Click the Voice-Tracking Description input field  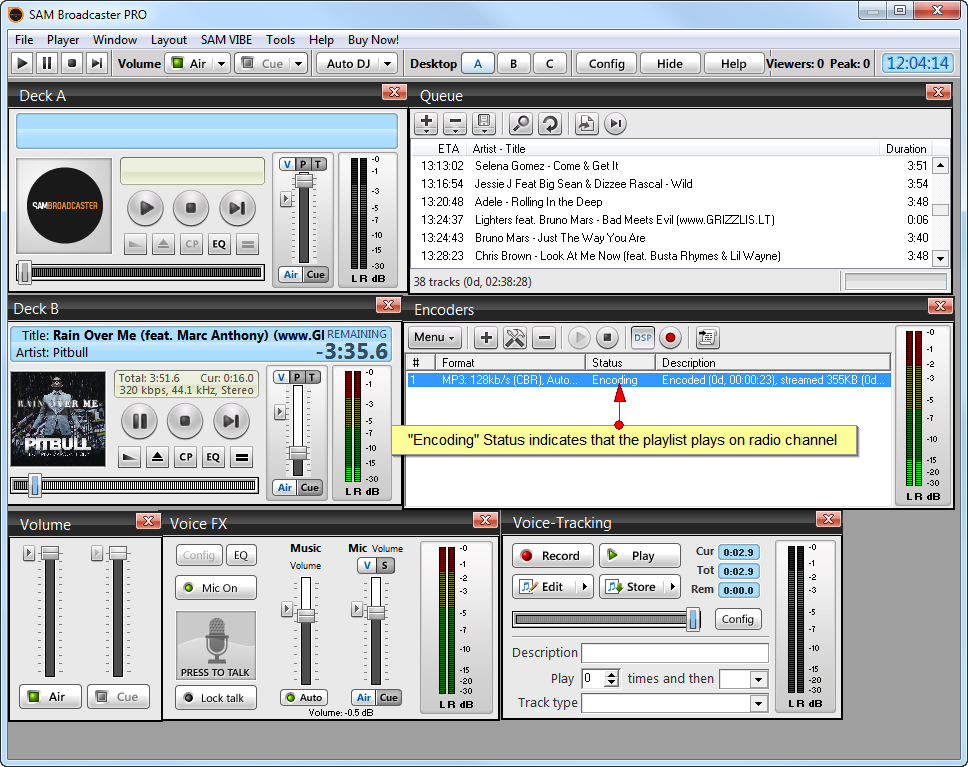click(x=675, y=653)
